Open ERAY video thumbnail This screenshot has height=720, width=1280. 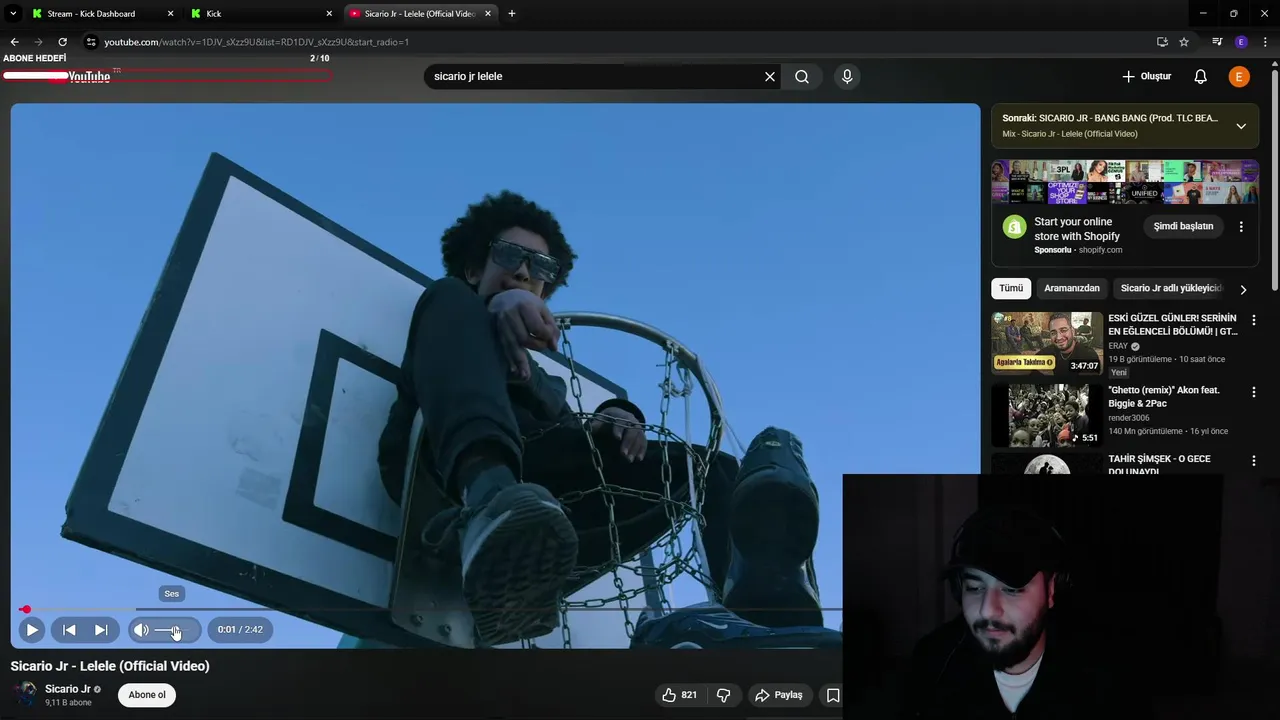1047,343
